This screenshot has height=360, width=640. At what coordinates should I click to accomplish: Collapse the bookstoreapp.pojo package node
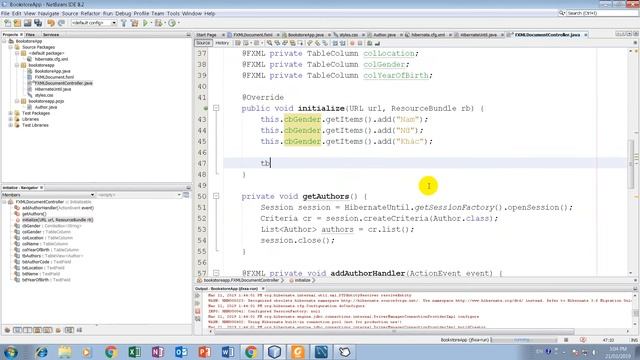[17, 101]
